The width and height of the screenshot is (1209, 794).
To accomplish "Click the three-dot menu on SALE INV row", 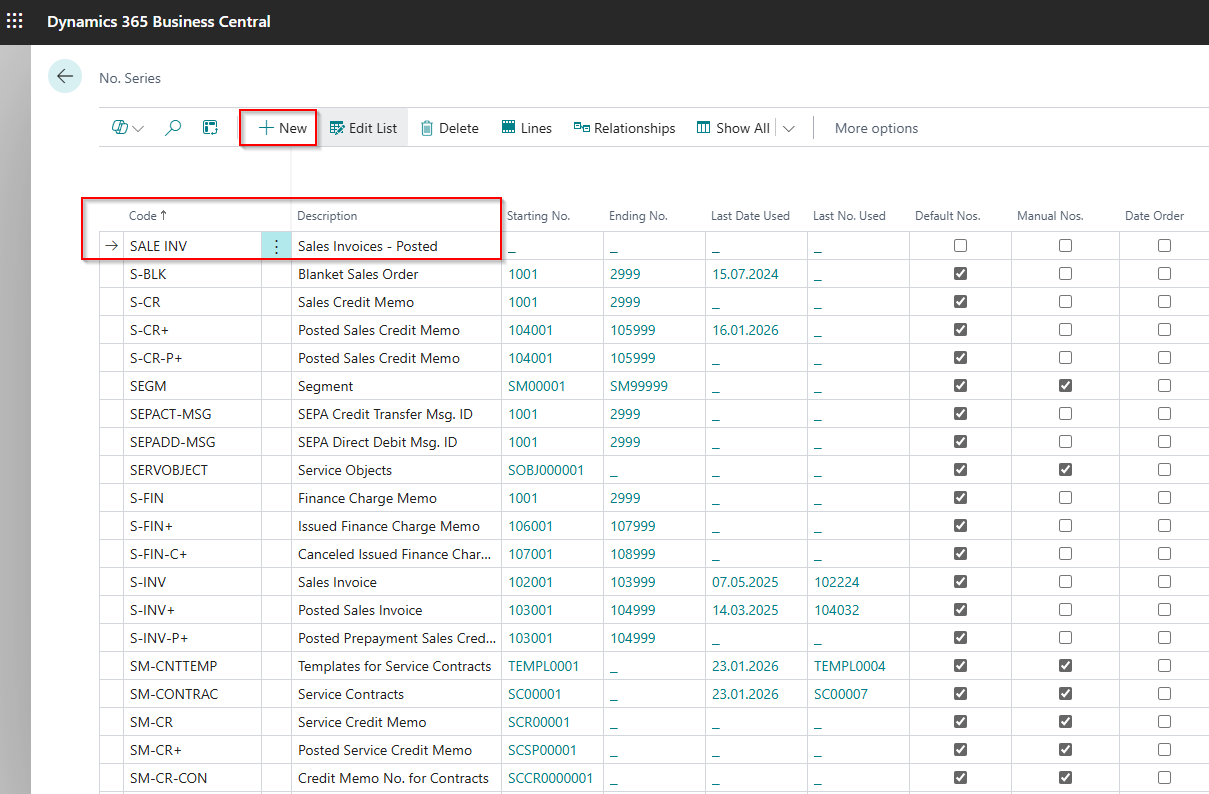I will [x=277, y=246].
